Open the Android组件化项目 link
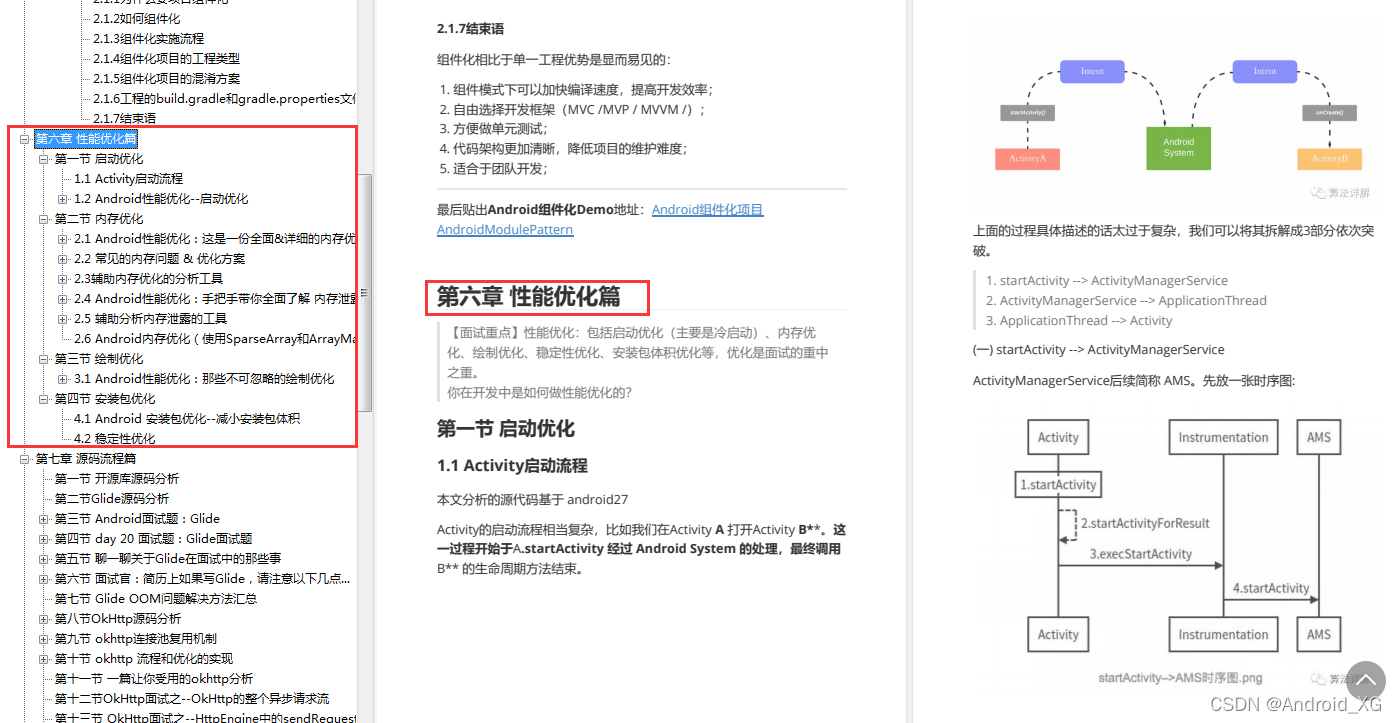Viewport: 1396px width, 723px height. (x=707, y=209)
